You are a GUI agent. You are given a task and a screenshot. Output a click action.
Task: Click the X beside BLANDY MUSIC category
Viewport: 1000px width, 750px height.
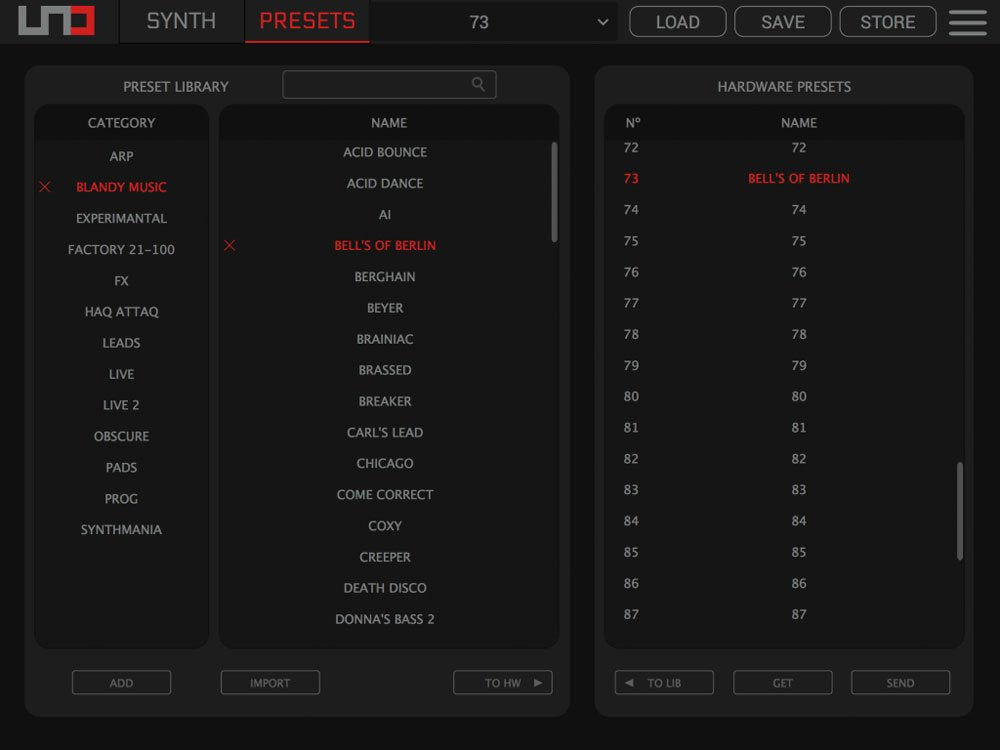pos(45,187)
